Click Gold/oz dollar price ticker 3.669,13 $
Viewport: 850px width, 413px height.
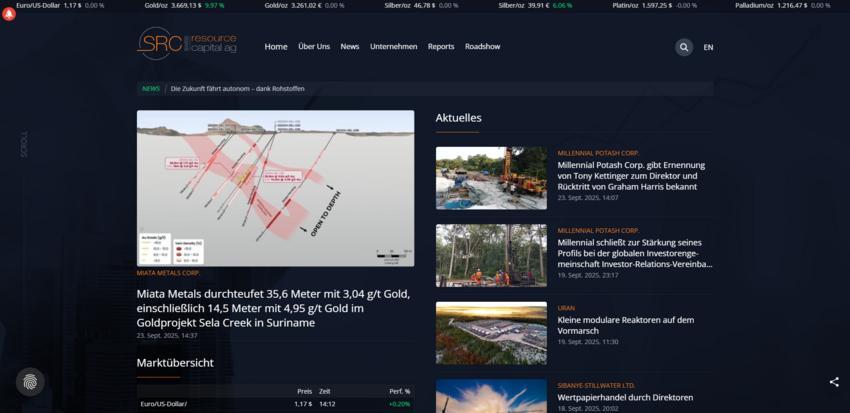tap(184, 5)
